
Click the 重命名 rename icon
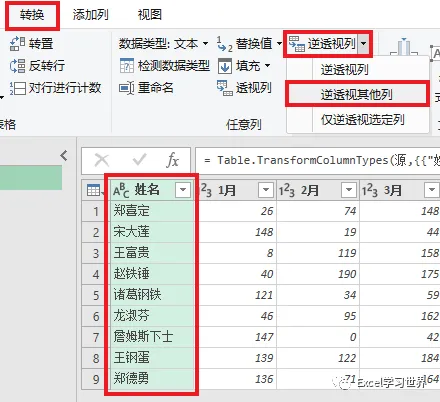click(127, 88)
